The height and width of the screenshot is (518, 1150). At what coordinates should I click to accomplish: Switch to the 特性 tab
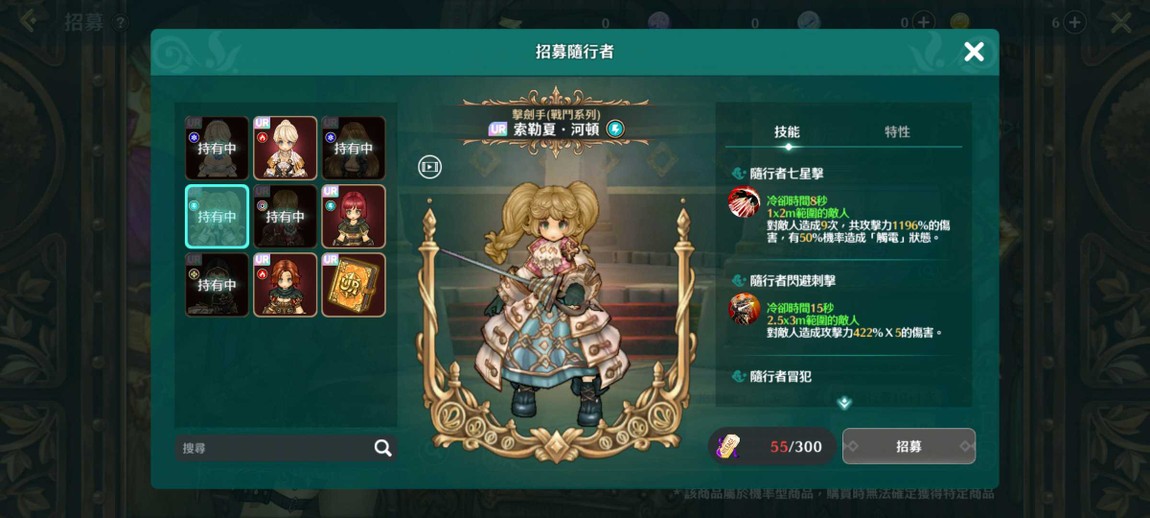pyautogui.click(x=897, y=132)
